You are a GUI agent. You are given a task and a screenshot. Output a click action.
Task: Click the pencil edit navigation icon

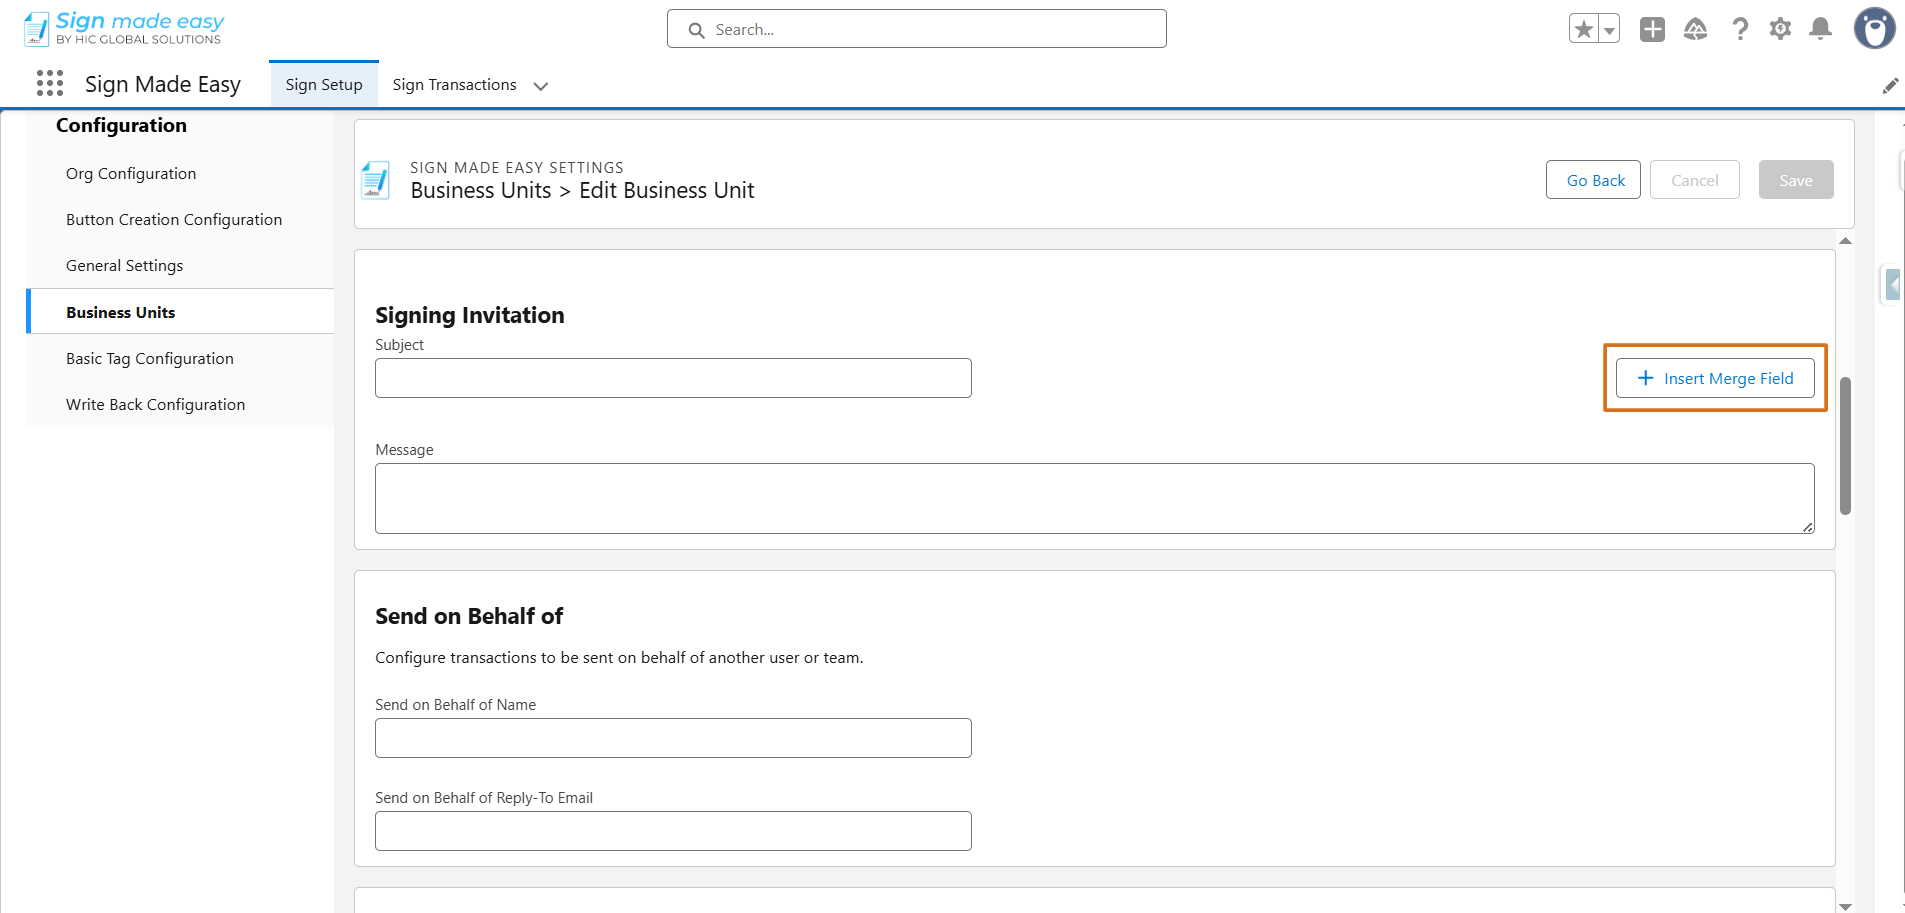tap(1889, 86)
